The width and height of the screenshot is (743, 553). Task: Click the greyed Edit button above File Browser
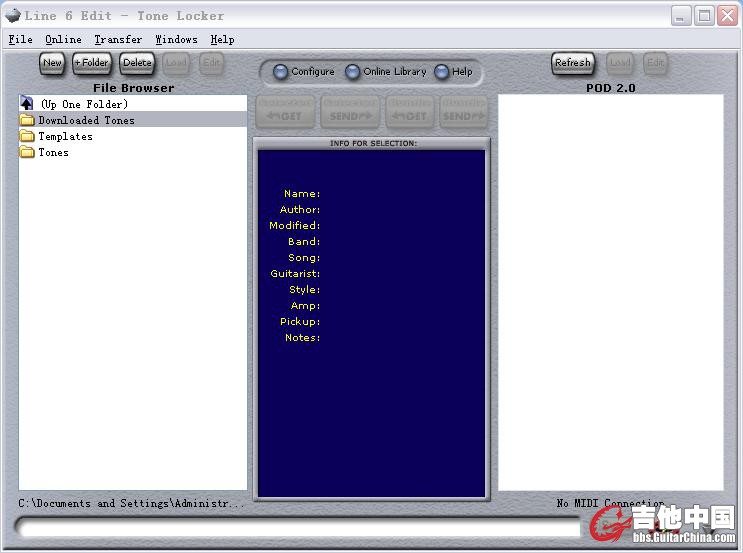coord(211,63)
